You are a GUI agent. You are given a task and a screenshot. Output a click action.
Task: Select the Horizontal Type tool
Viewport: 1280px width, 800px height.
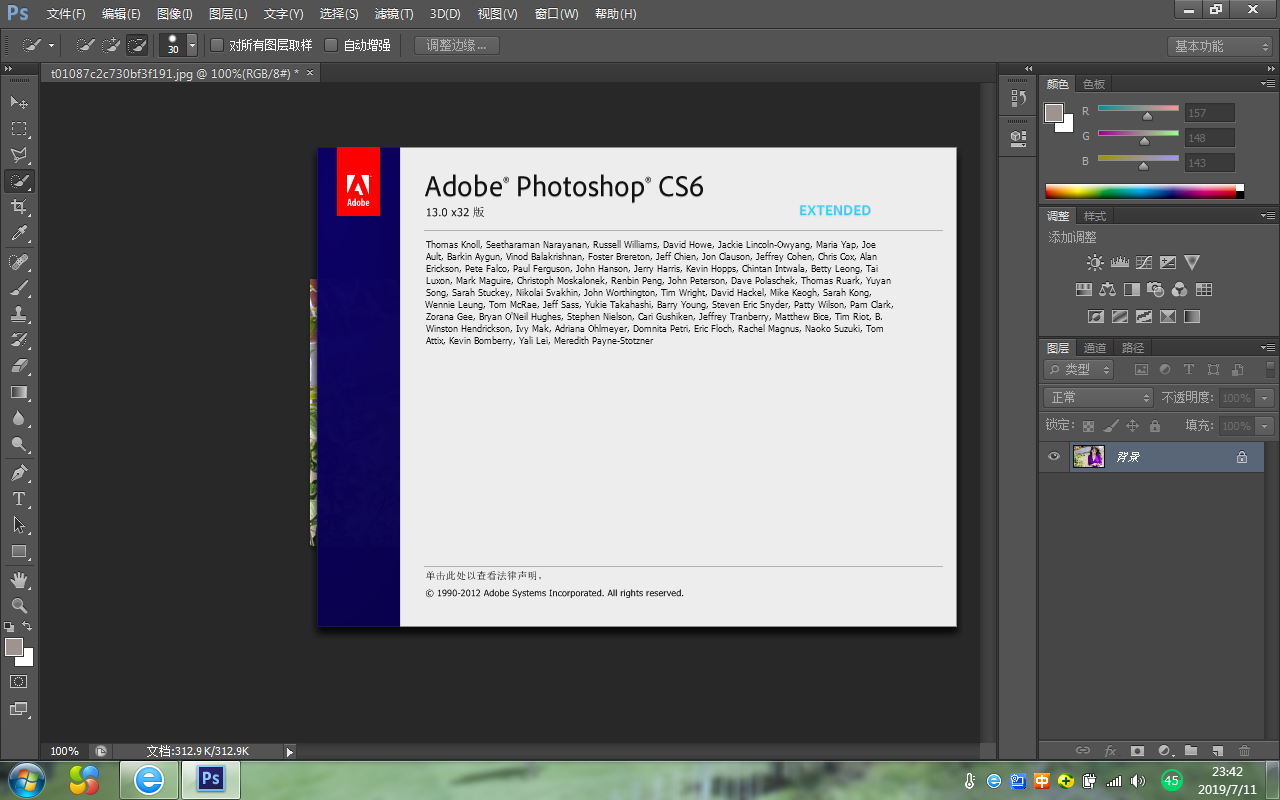tap(19, 498)
